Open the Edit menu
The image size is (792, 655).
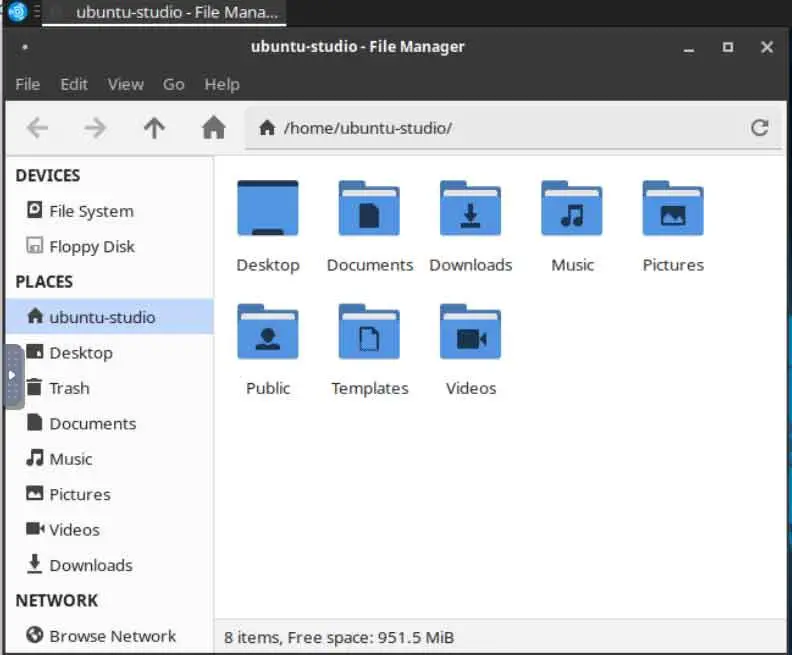(x=74, y=84)
